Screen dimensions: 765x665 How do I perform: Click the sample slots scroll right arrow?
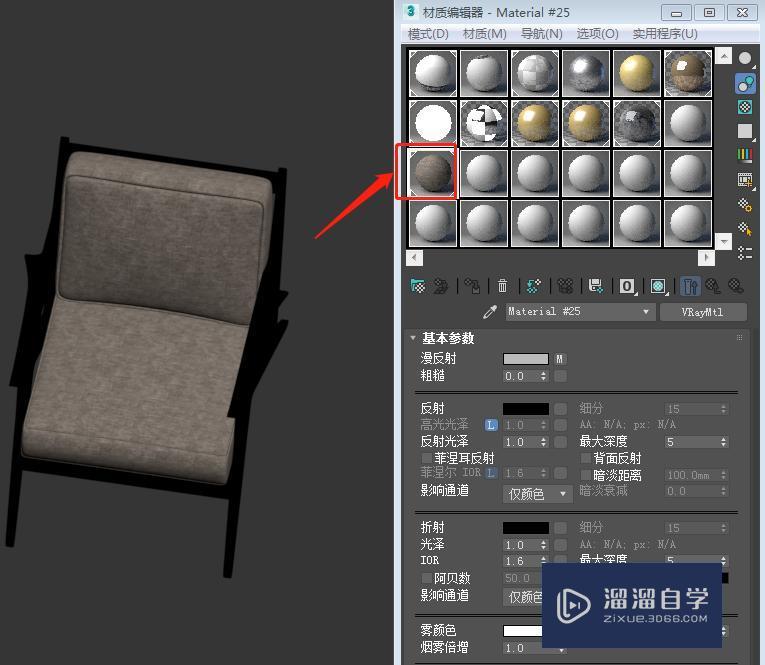[x=706, y=258]
